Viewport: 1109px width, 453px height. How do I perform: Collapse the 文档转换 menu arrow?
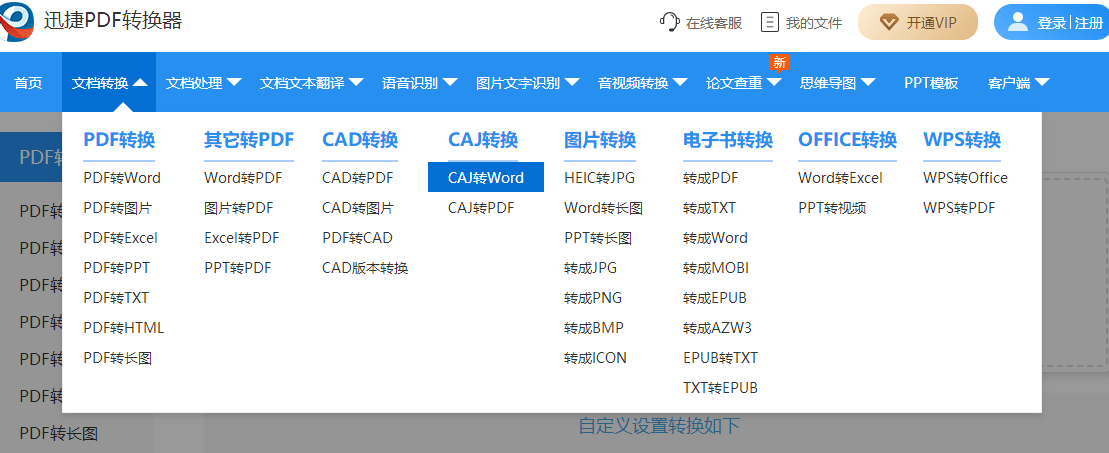coord(140,83)
